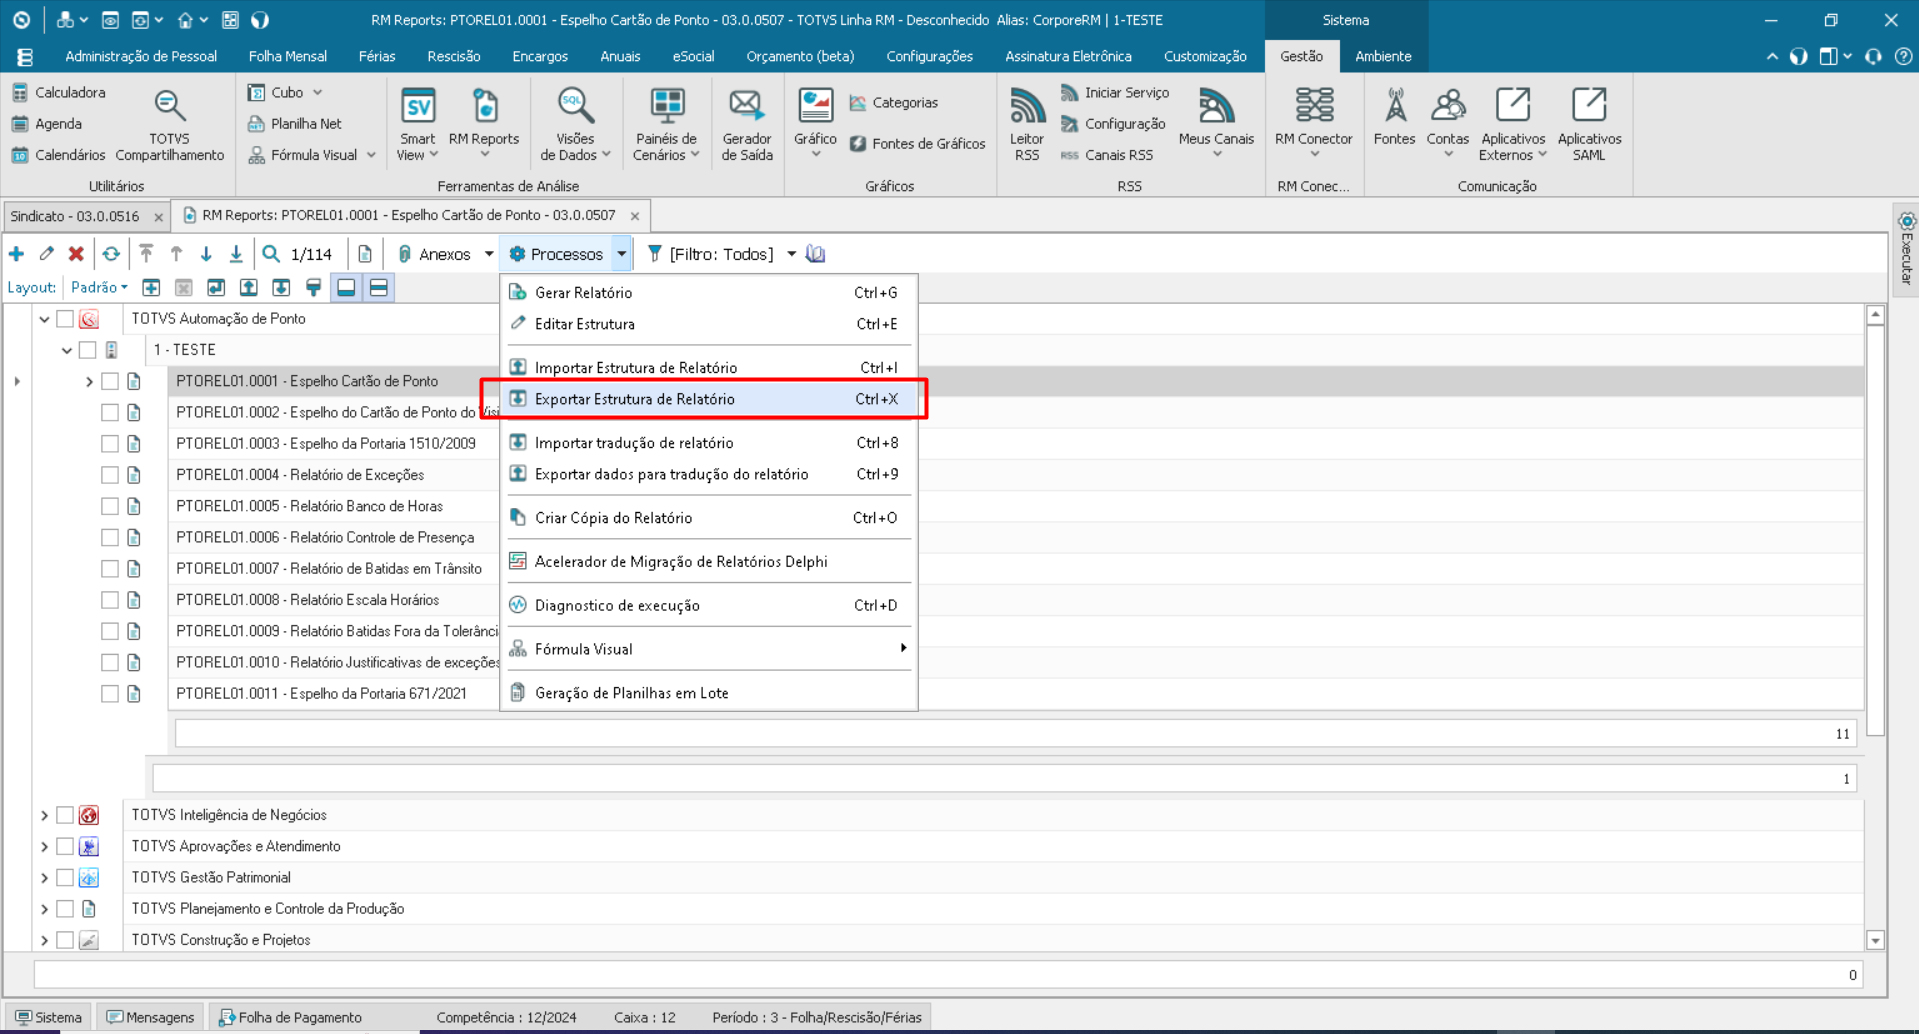Delete record with red X icon
Viewport: 1919px width, 1034px height.
click(76, 254)
